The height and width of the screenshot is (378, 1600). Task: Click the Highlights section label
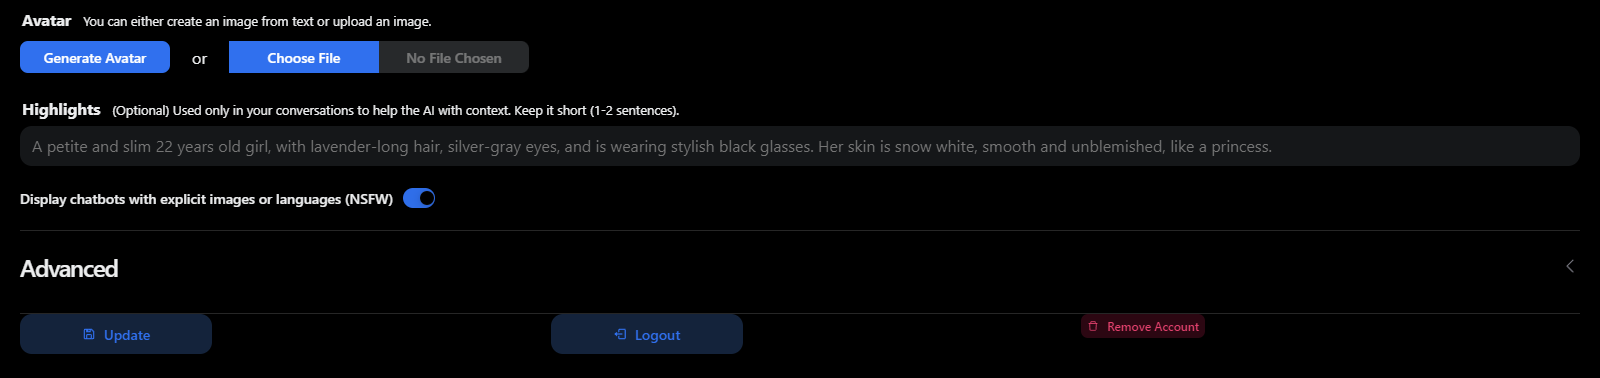click(x=61, y=110)
